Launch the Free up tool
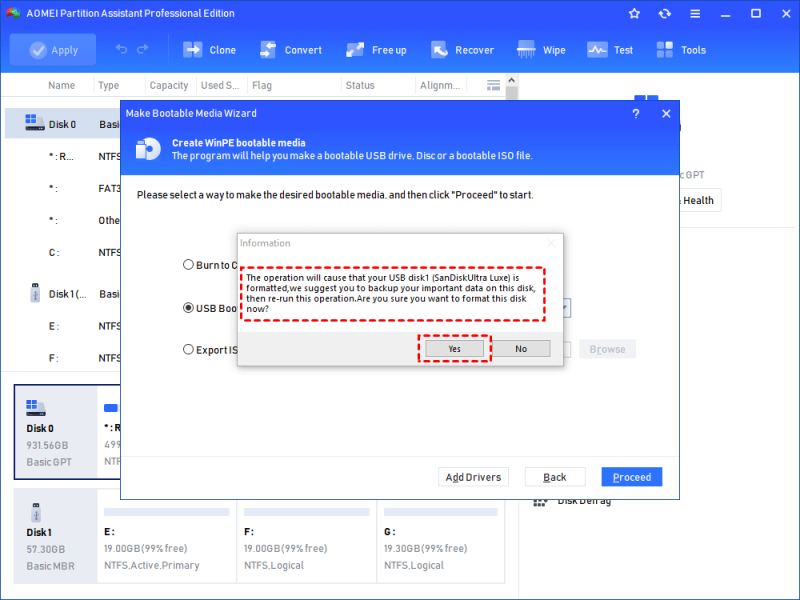 click(x=376, y=50)
